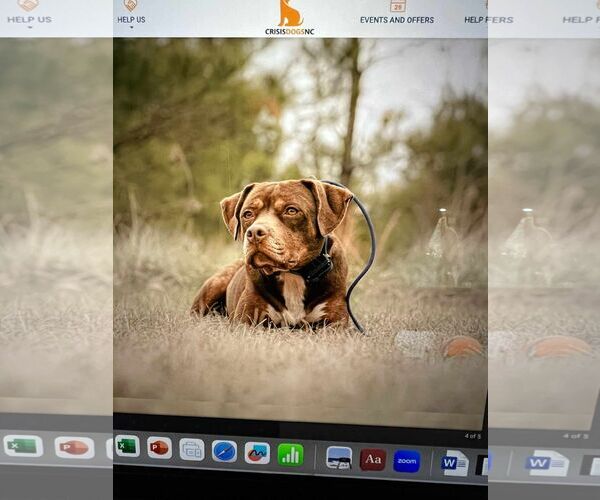Click the handshake icon above HELP US

coord(130,5)
